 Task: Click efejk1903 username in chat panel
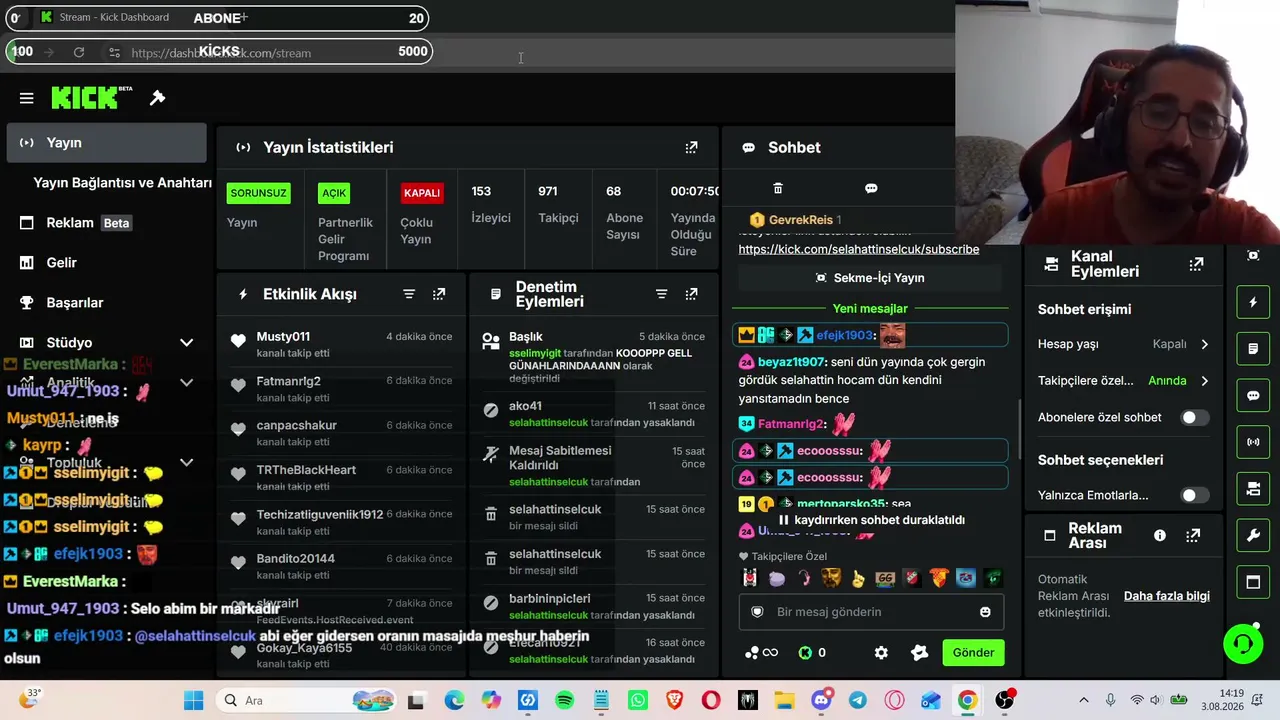(x=845, y=336)
